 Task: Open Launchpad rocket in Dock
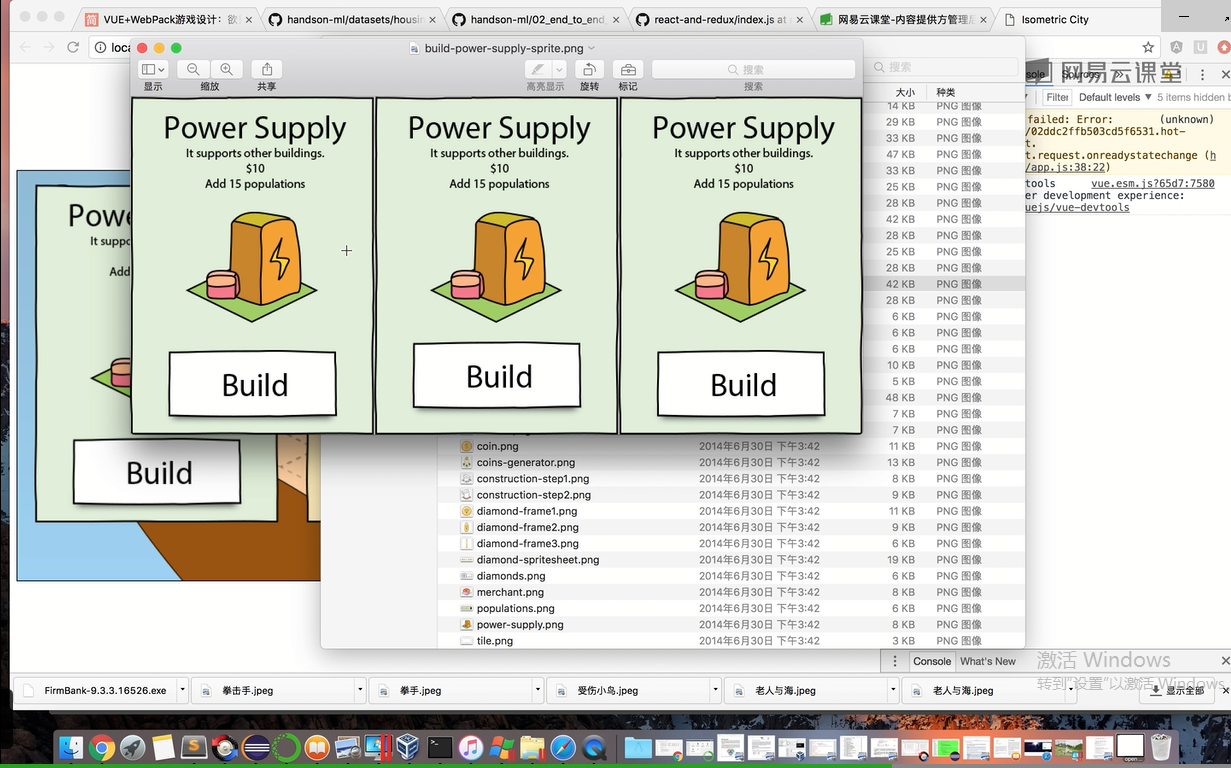[132, 747]
